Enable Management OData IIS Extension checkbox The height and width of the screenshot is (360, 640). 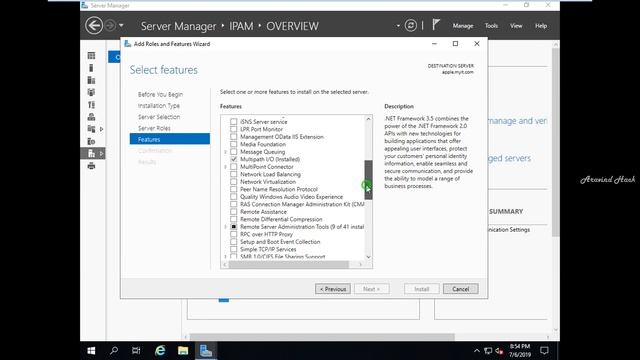(233, 137)
